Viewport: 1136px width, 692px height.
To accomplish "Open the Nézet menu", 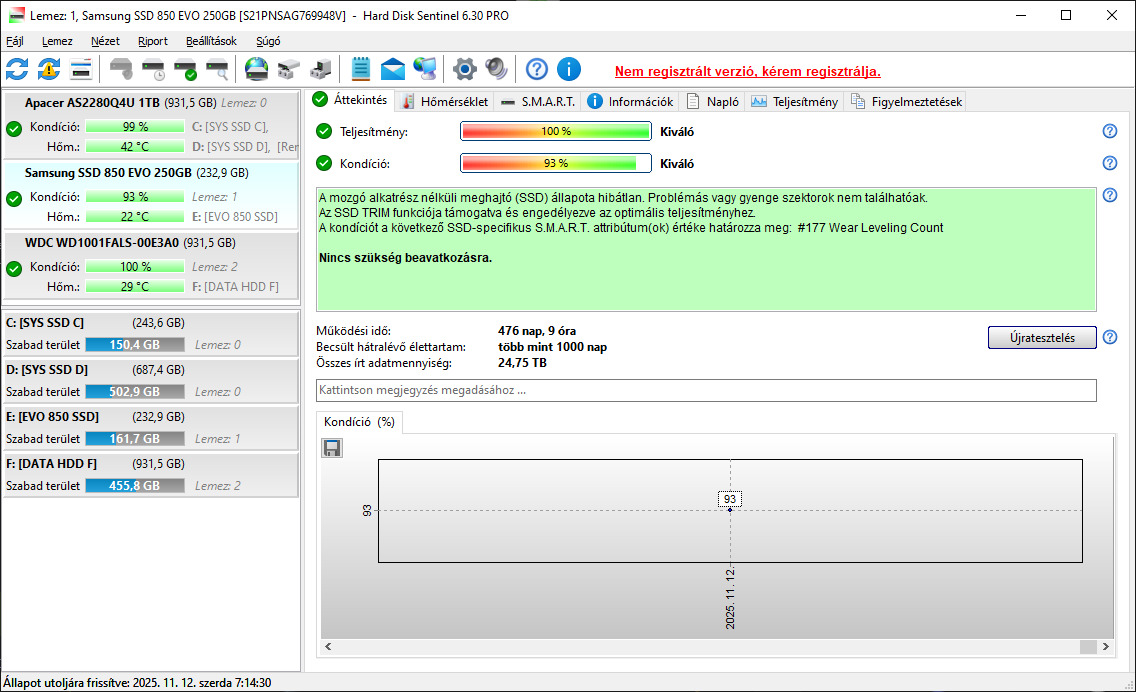I will (105, 41).
